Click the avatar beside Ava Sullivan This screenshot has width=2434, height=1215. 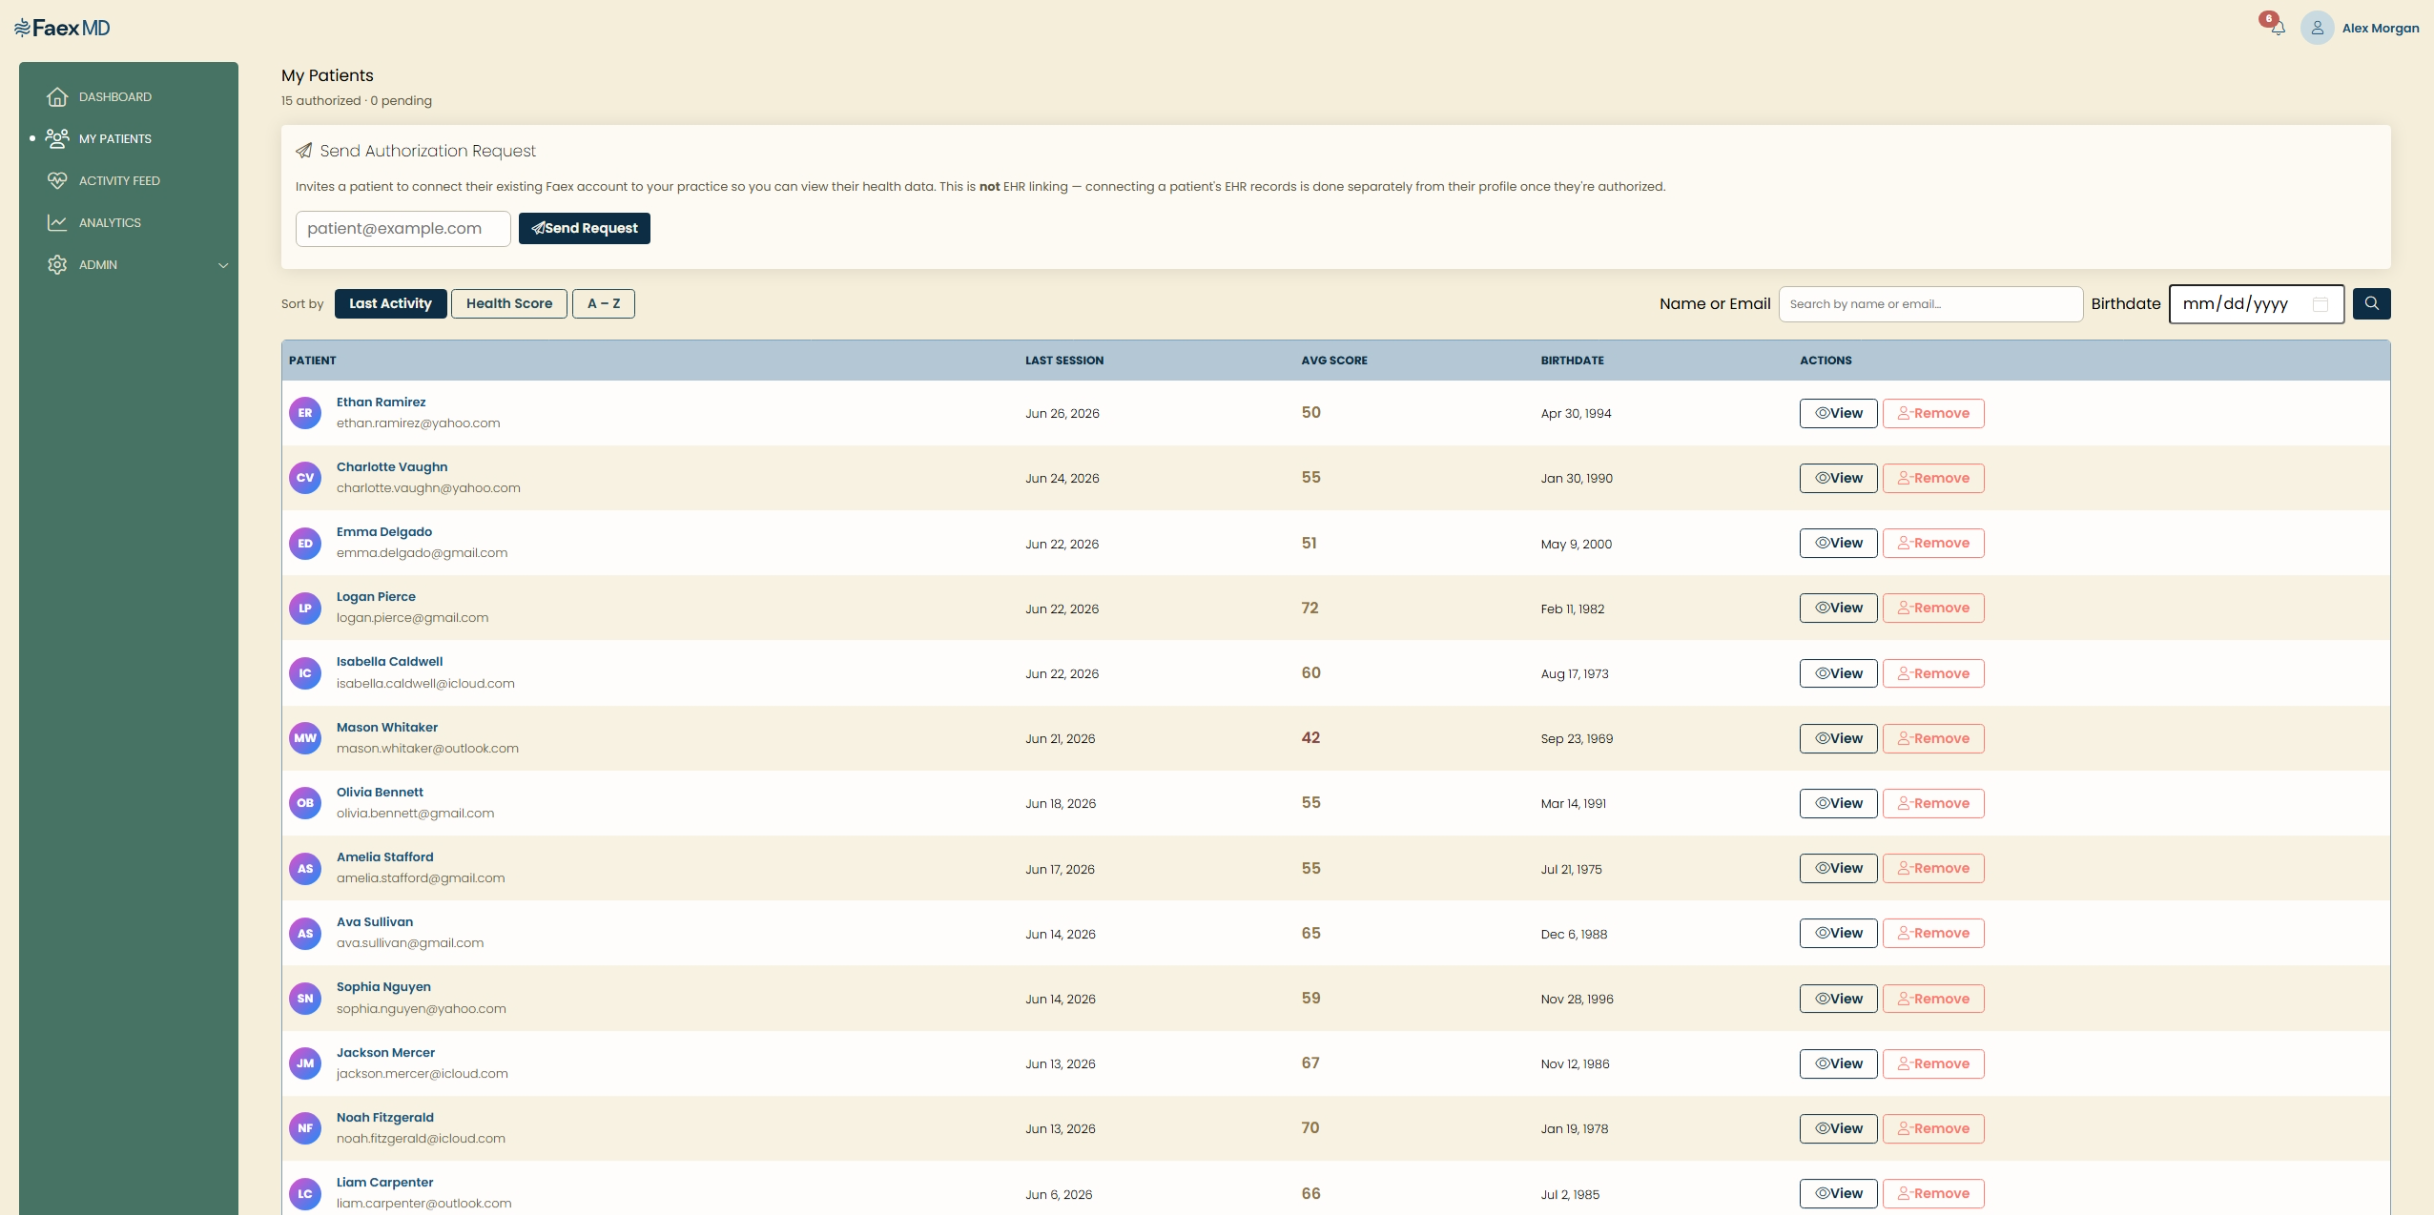pos(305,933)
